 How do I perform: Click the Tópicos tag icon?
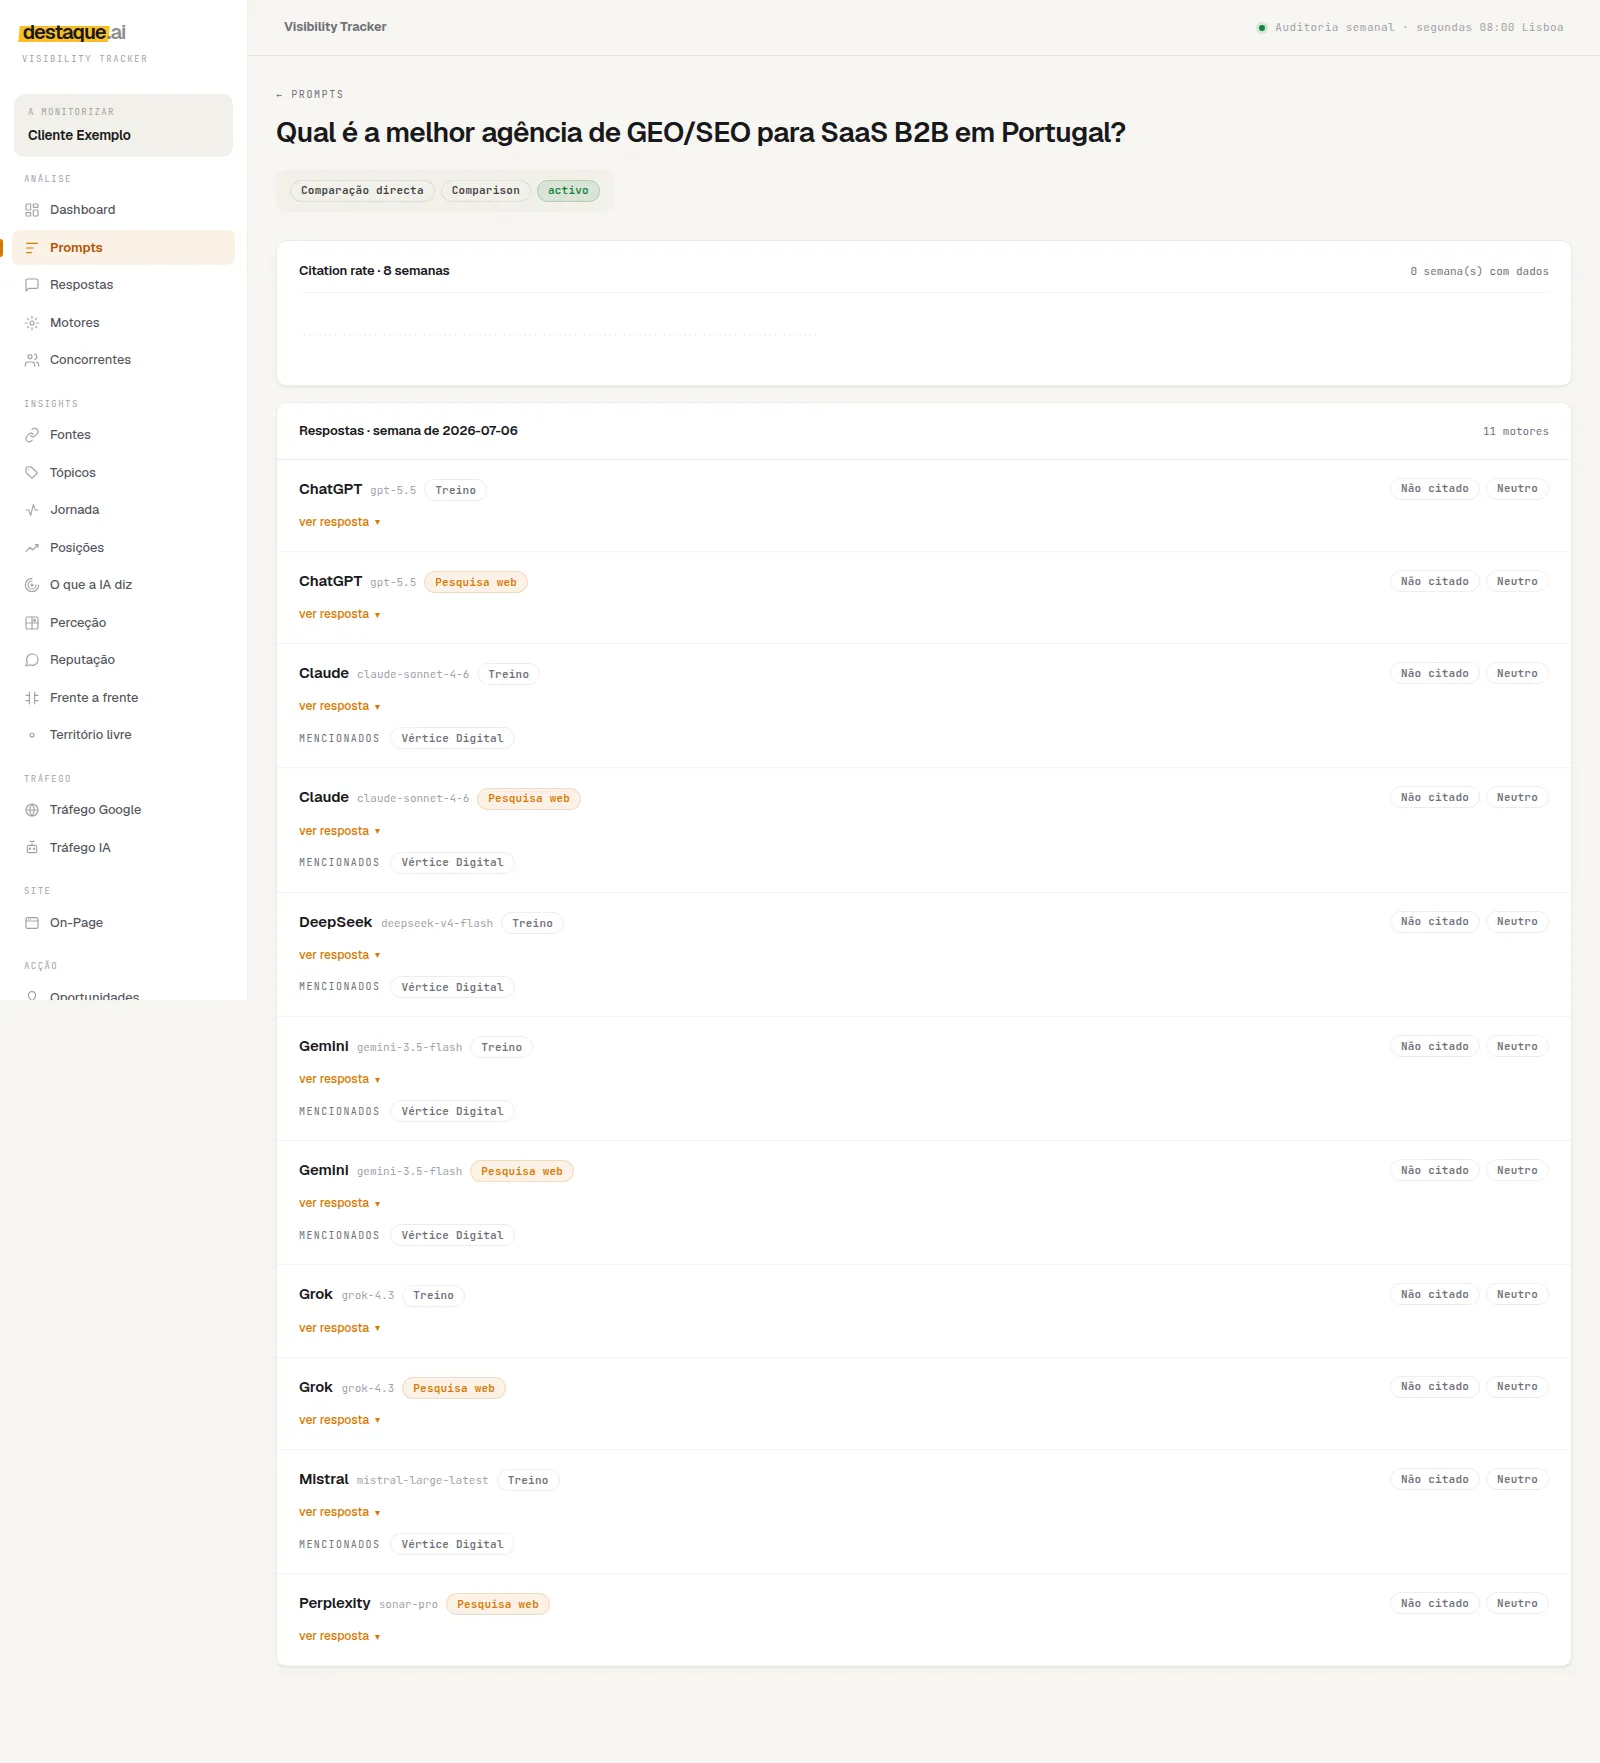[32, 473]
